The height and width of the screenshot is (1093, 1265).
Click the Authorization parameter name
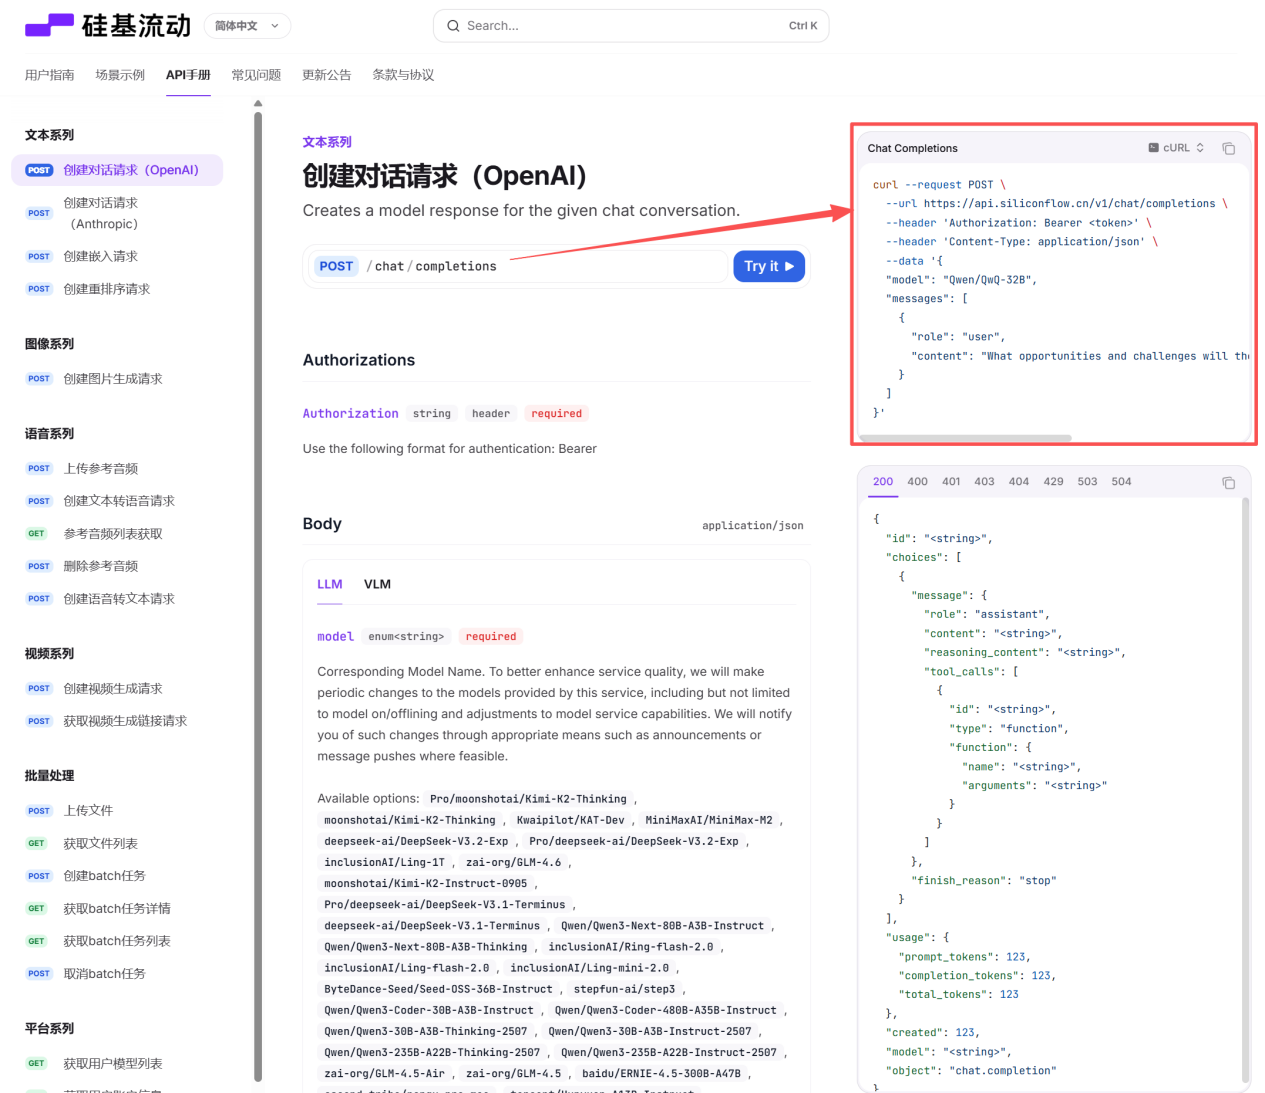point(351,414)
